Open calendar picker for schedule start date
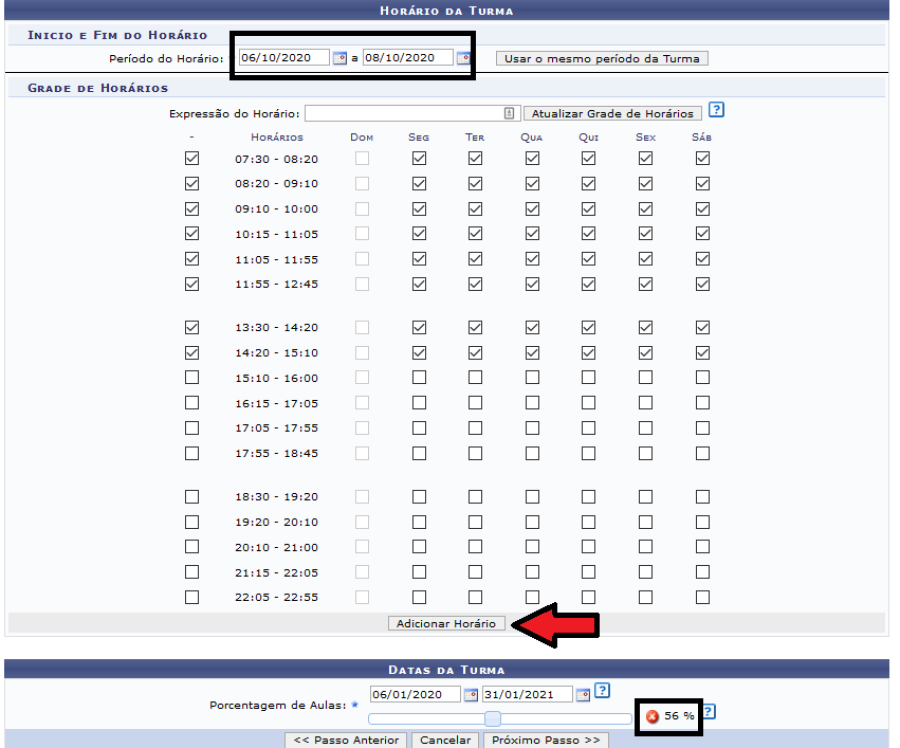900x748 pixels. coord(340,58)
